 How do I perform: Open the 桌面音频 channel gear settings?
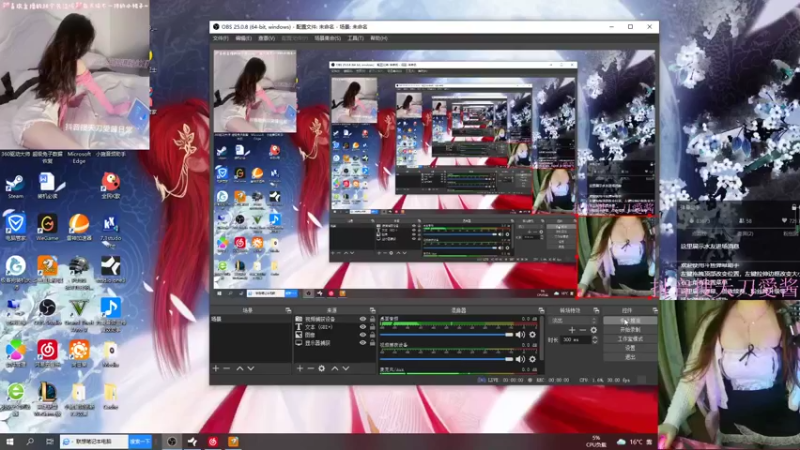[x=533, y=335]
